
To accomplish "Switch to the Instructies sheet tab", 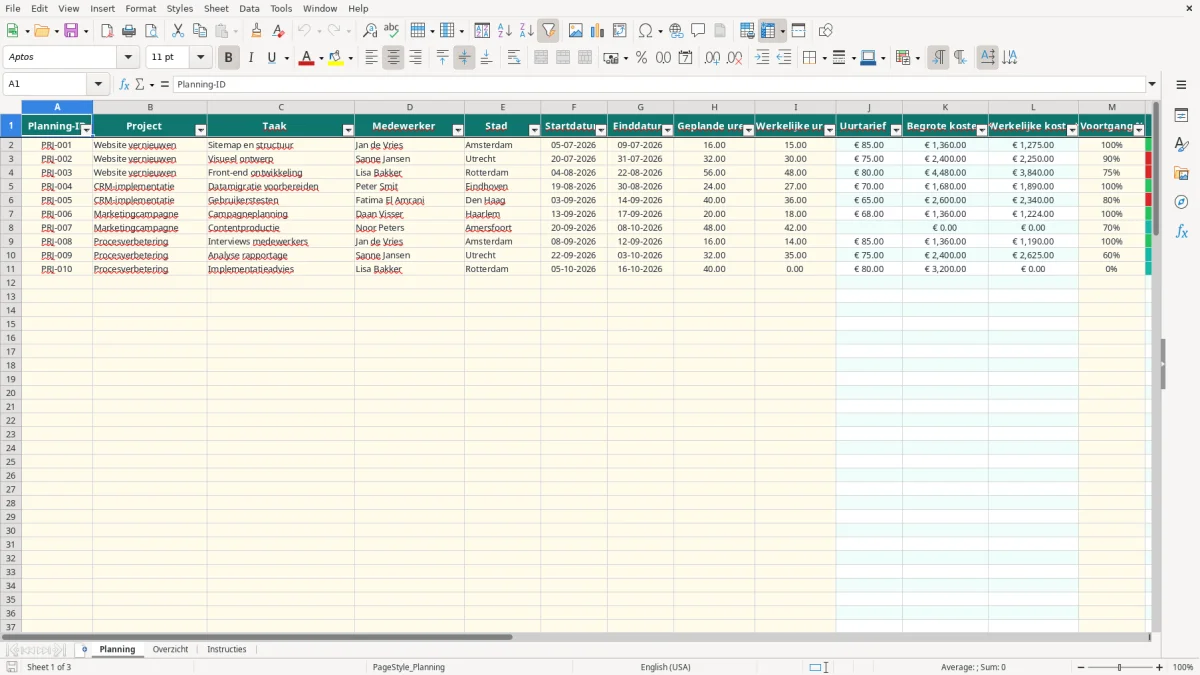I will click(x=227, y=649).
